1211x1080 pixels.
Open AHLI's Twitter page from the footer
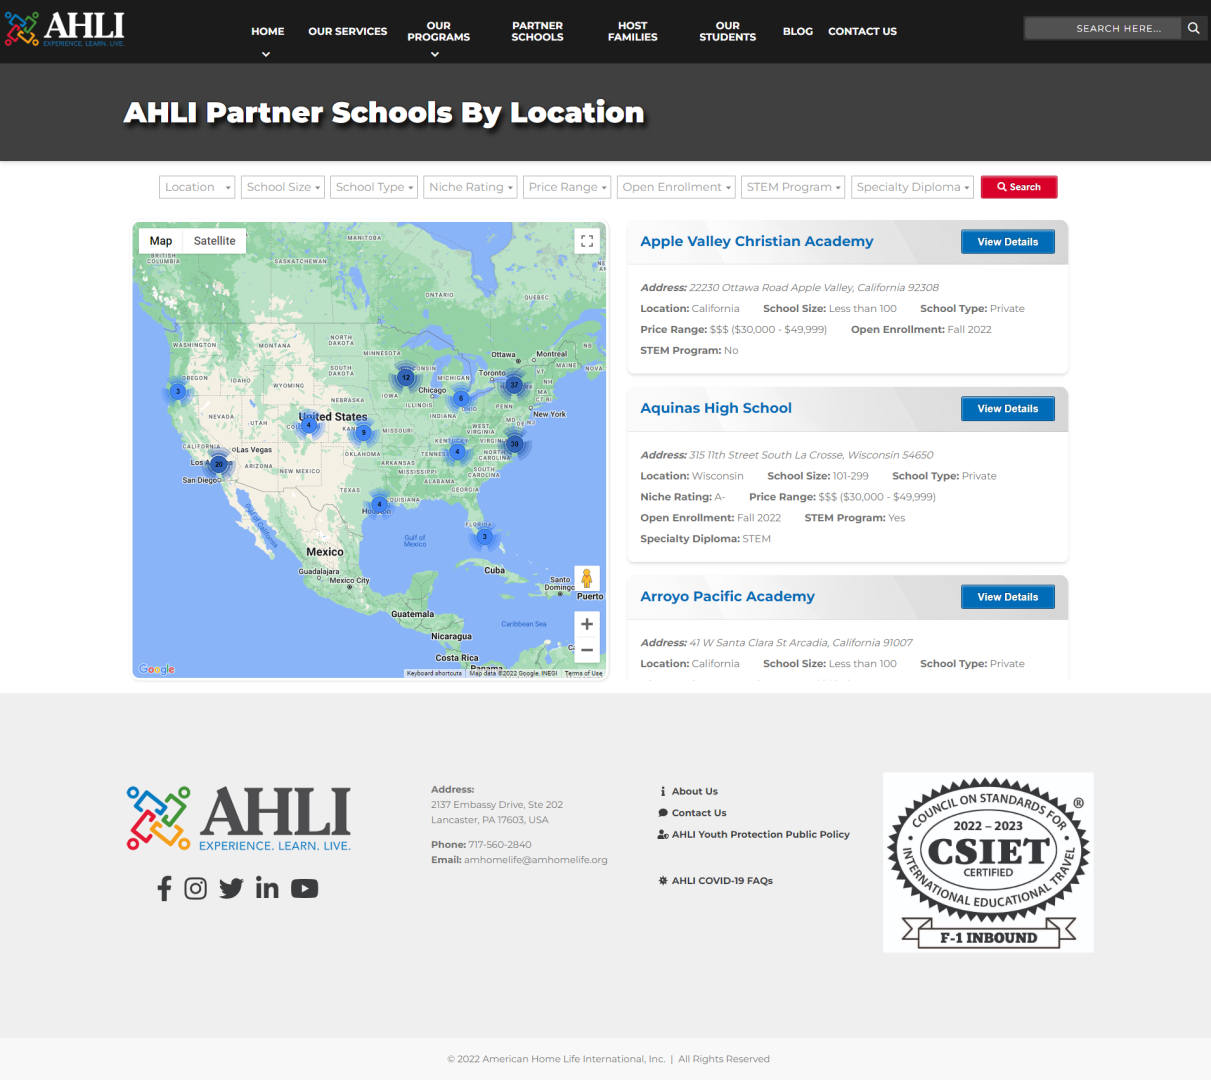click(x=231, y=888)
